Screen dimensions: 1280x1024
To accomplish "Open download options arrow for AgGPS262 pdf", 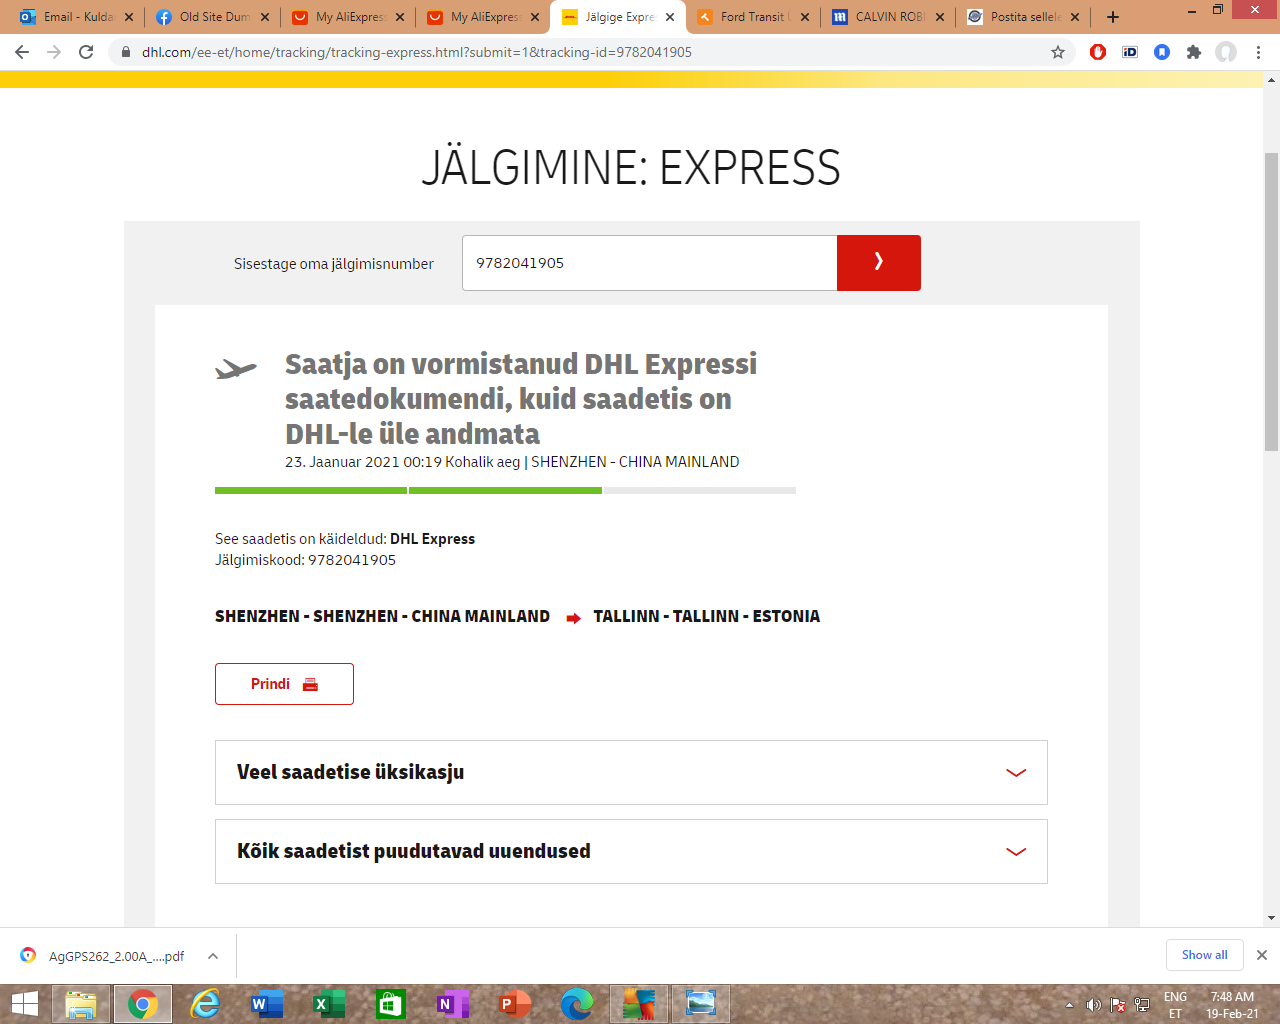I will [213, 956].
